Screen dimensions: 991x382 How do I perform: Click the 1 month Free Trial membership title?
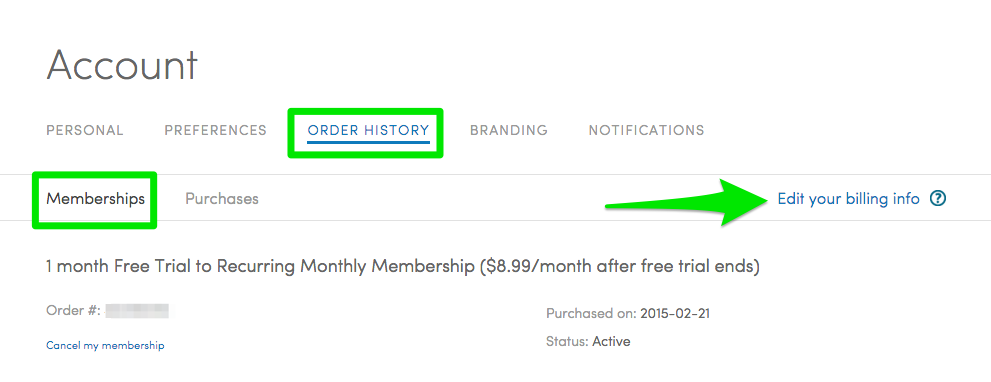pyautogui.click(x=403, y=266)
